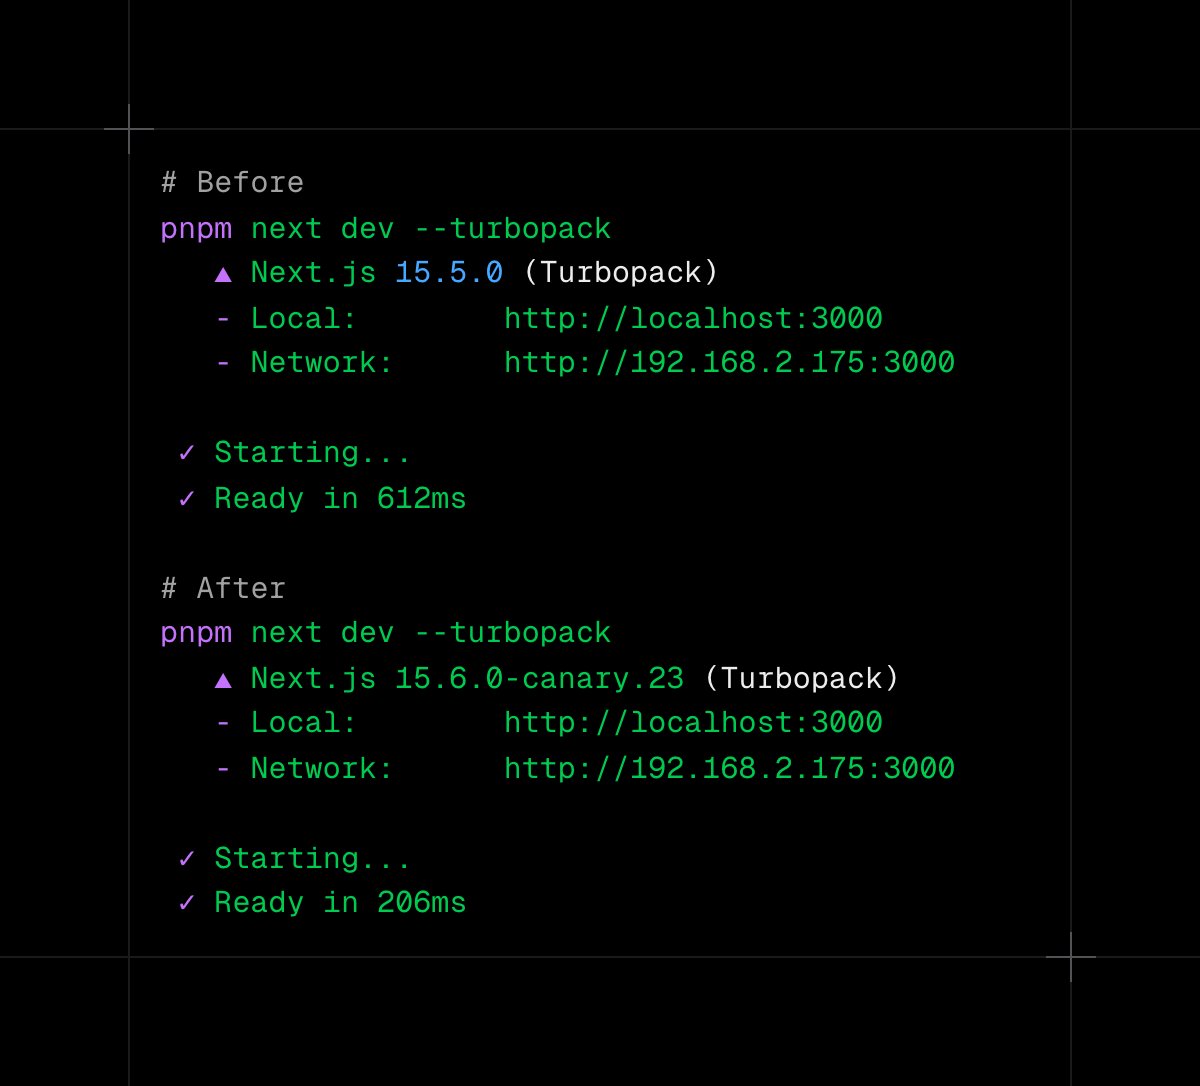Click "Ready in 206ms" text

[340, 903]
